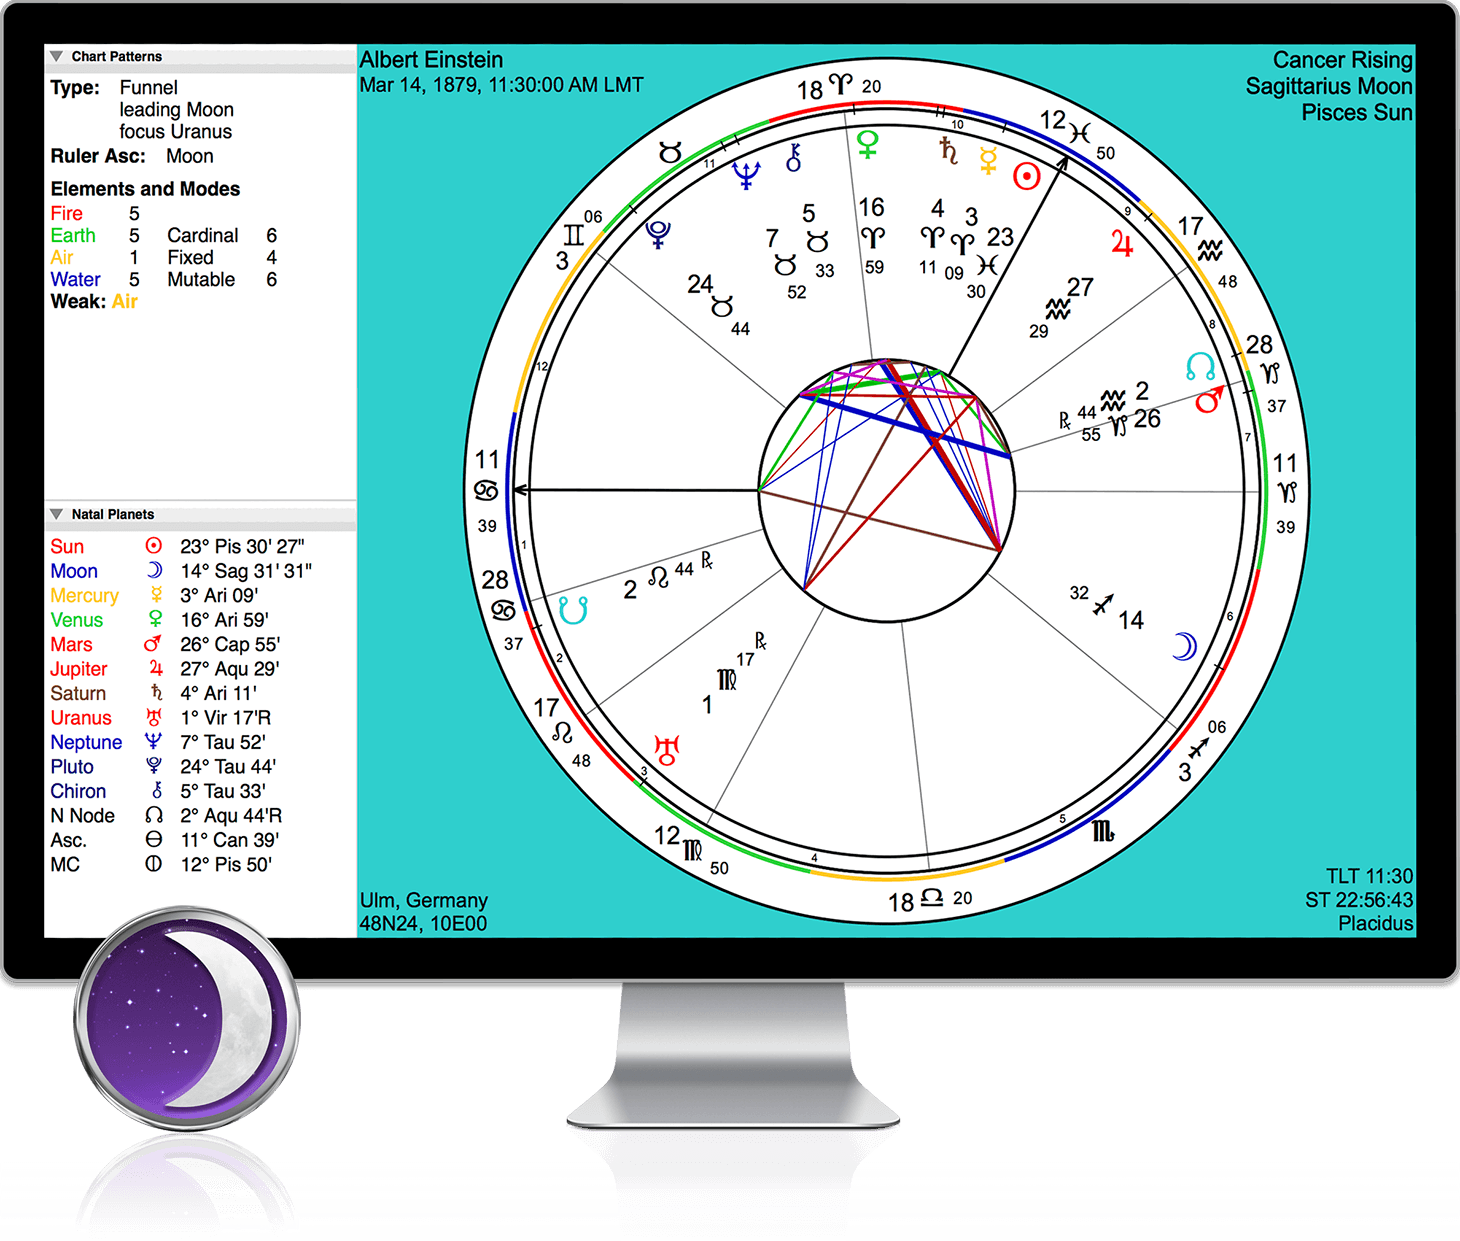Select the brown Saturn glyph in the chart
The image size is (1460, 1241).
point(948,151)
